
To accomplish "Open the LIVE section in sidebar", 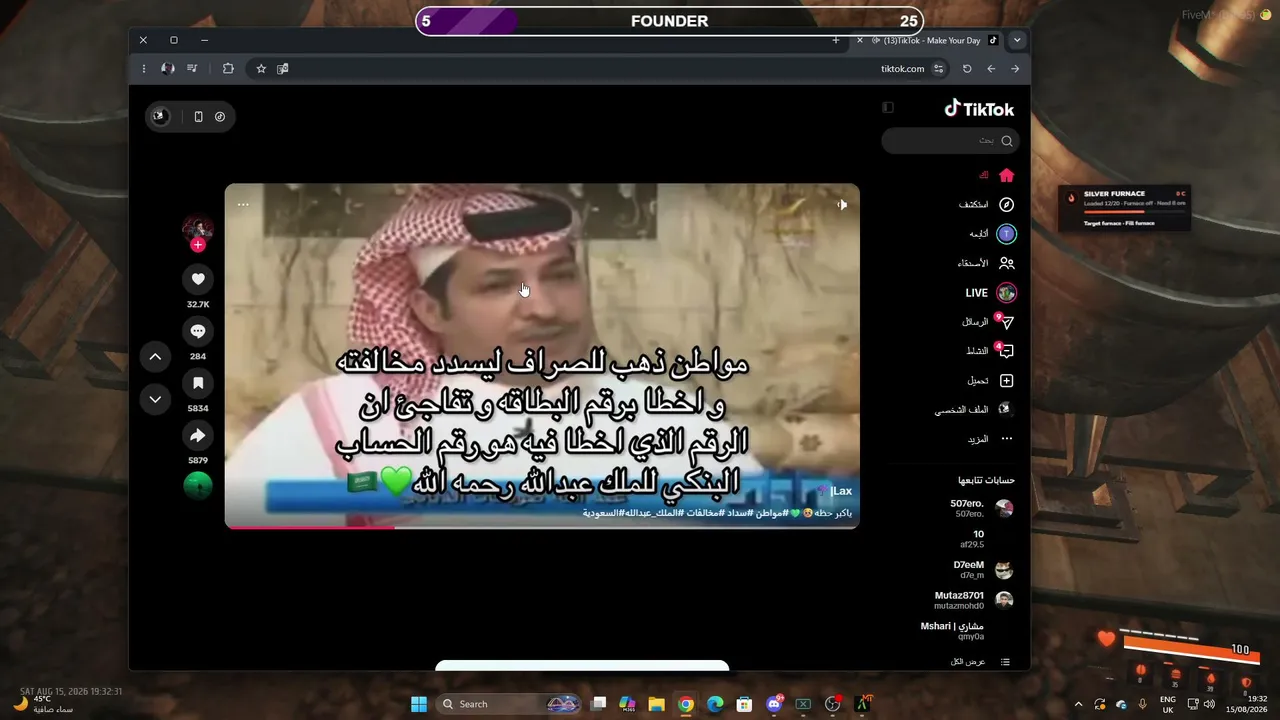I will click(991, 293).
